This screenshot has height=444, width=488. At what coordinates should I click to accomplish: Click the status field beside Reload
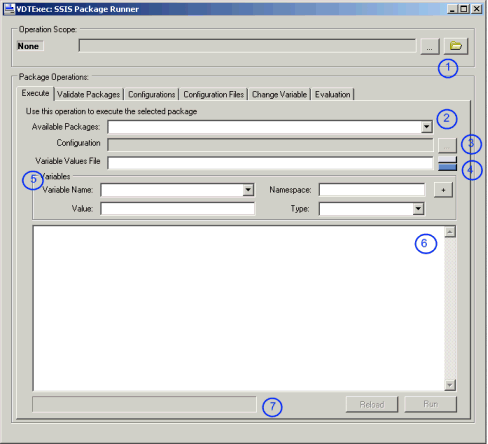(x=144, y=404)
